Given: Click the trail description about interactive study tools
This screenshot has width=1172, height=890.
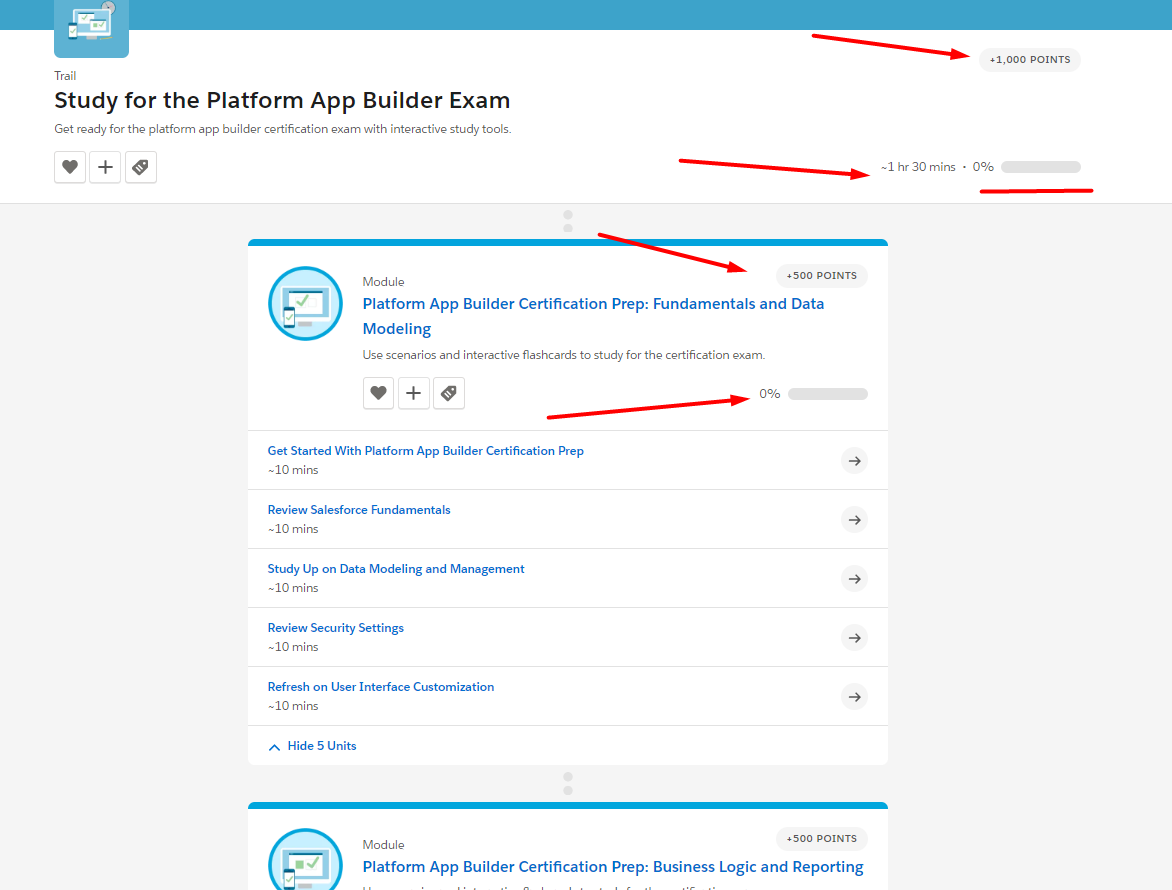Looking at the screenshot, I should (x=283, y=129).
